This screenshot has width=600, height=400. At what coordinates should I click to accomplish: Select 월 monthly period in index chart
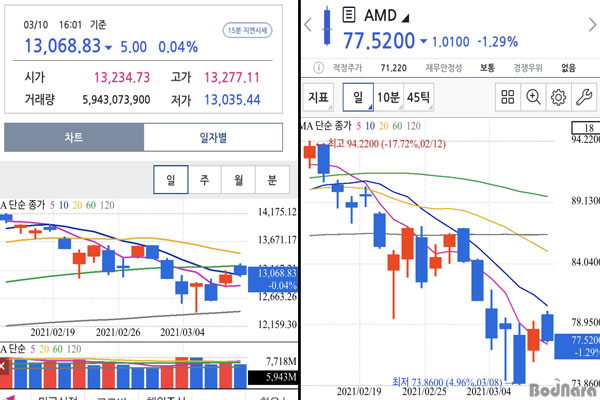coord(238,180)
